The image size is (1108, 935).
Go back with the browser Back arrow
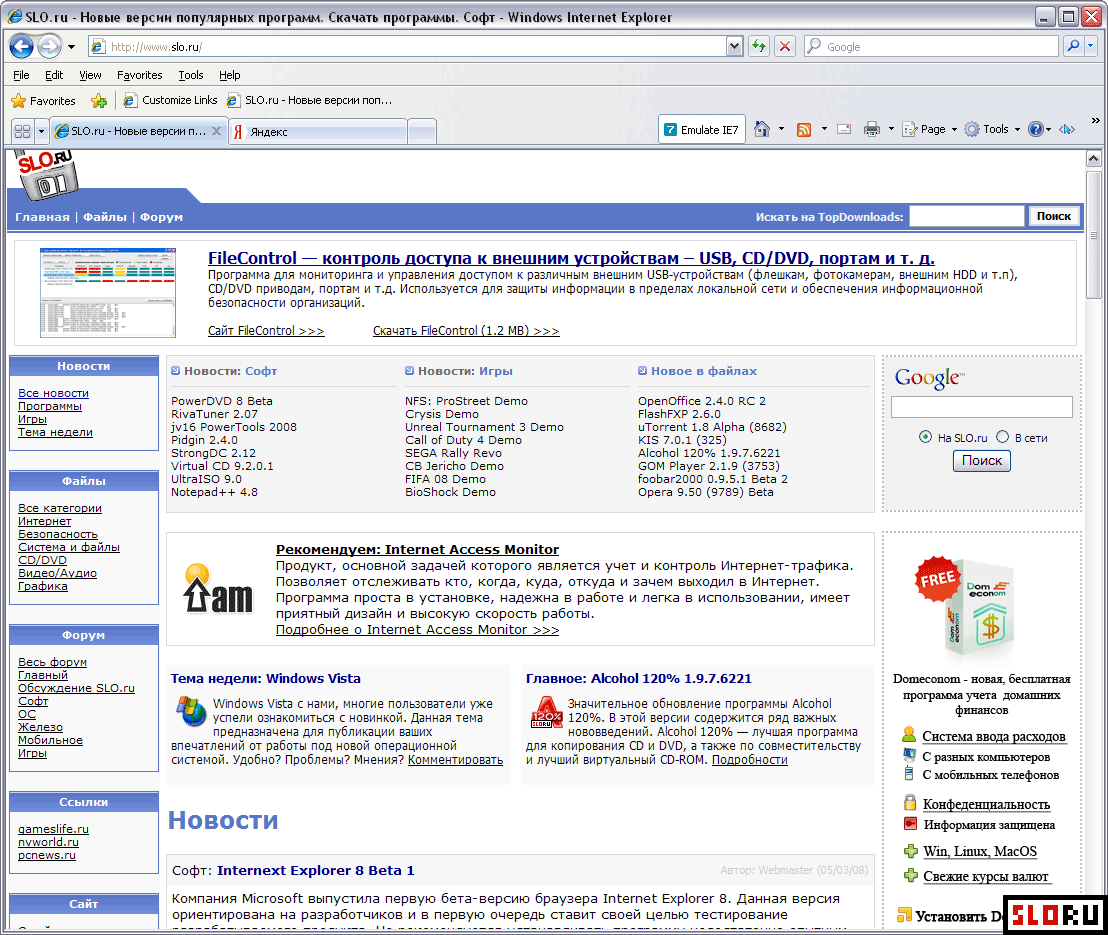click(x=21, y=47)
